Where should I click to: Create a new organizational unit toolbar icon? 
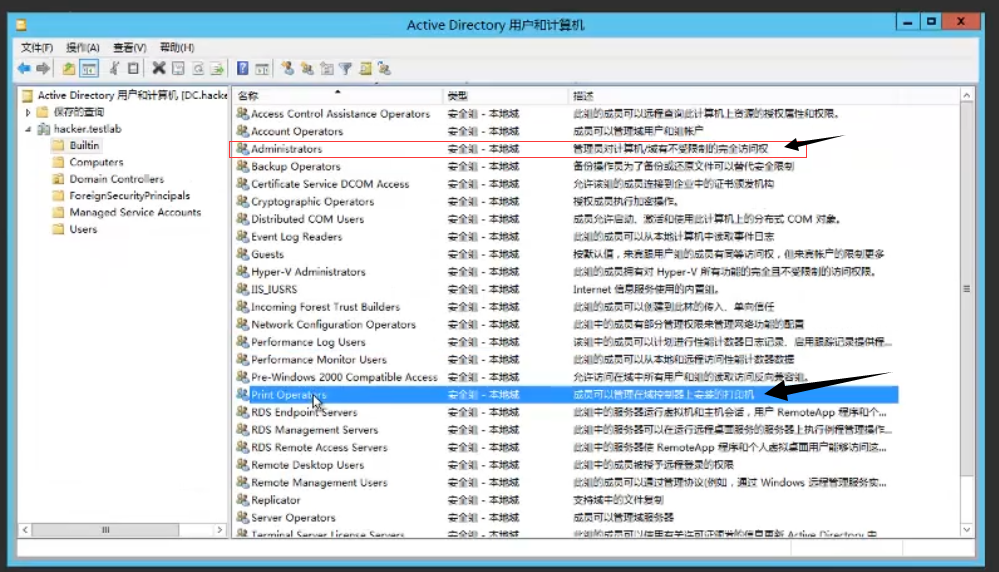(327, 68)
